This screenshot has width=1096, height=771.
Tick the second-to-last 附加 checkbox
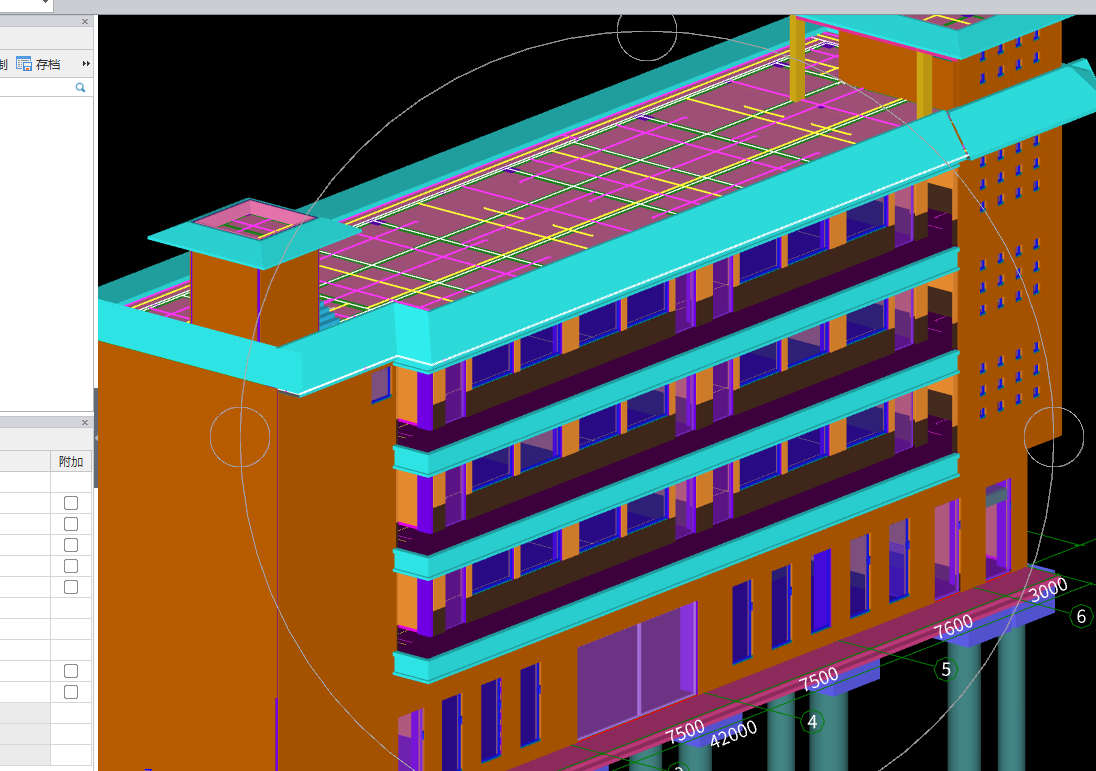[71, 670]
